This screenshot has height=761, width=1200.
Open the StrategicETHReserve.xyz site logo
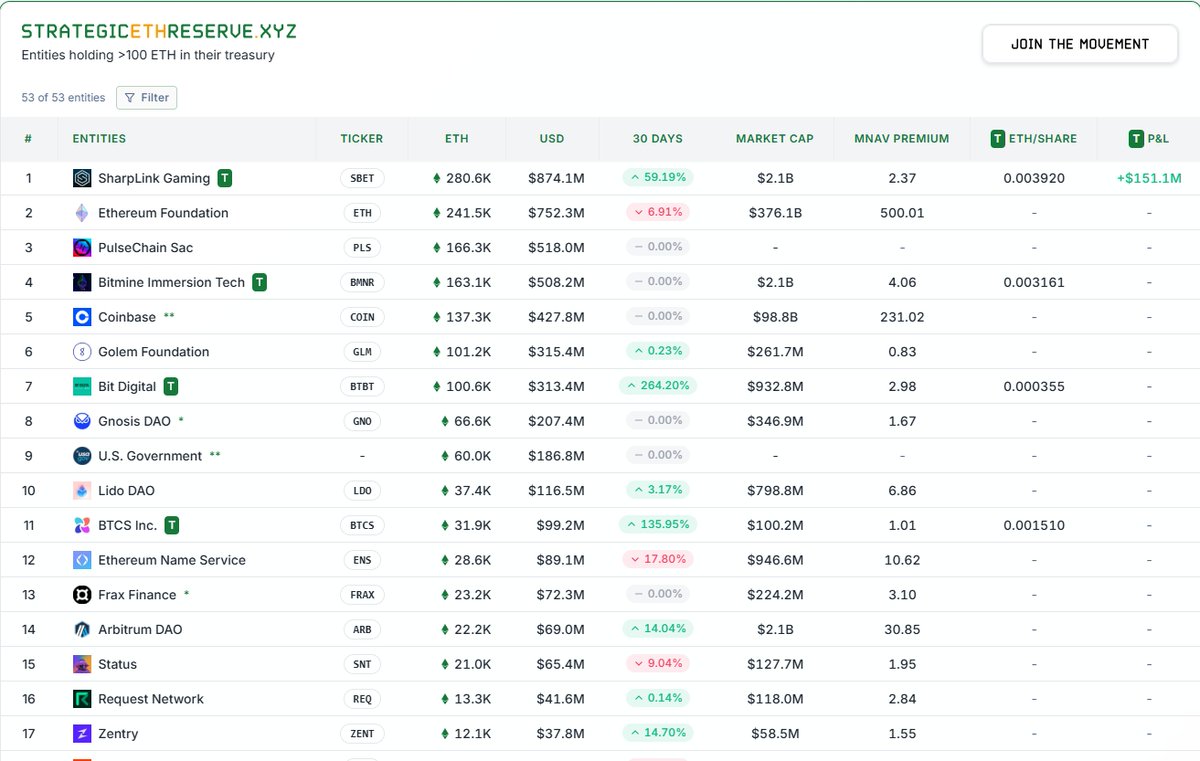click(x=159, y=31)
